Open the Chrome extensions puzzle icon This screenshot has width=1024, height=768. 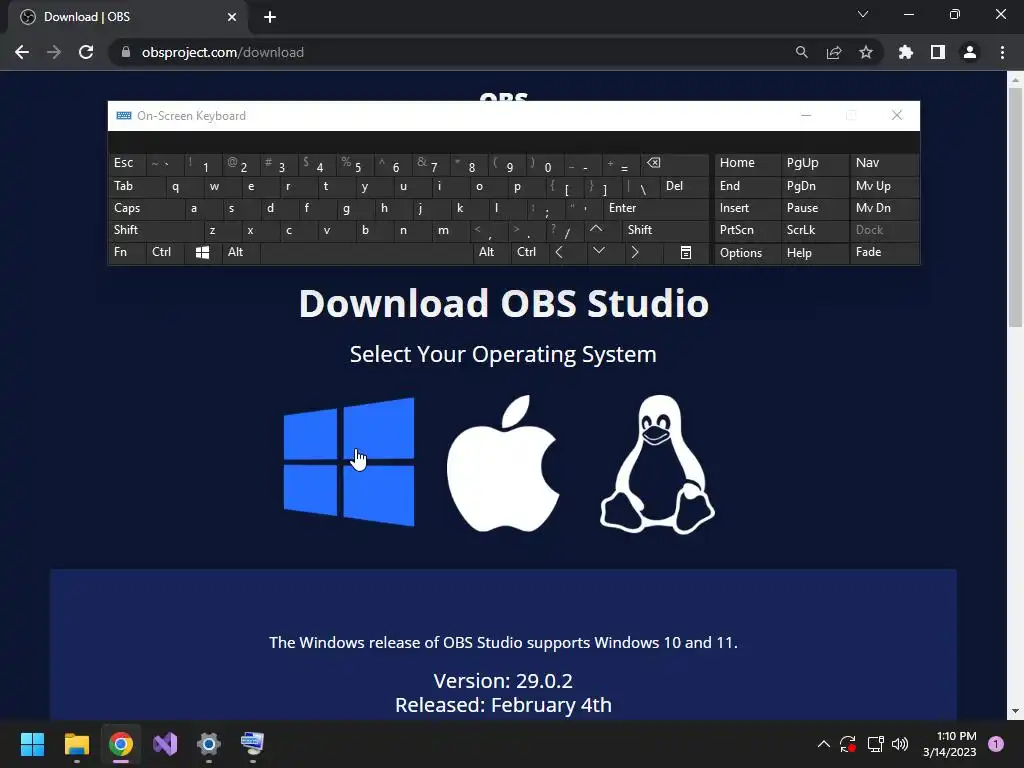pyautogui.click(x=906, y=52)
